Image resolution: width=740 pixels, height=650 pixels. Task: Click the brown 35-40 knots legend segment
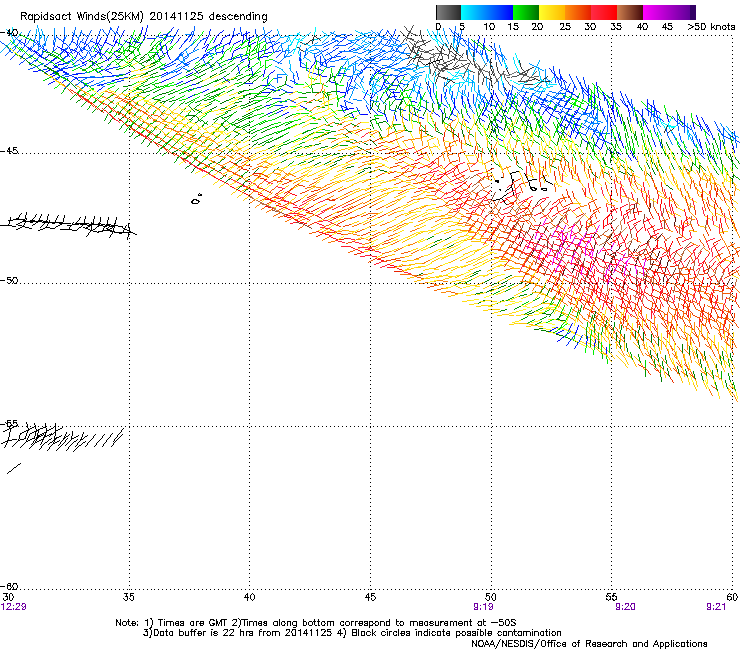[x=630, y=12]
